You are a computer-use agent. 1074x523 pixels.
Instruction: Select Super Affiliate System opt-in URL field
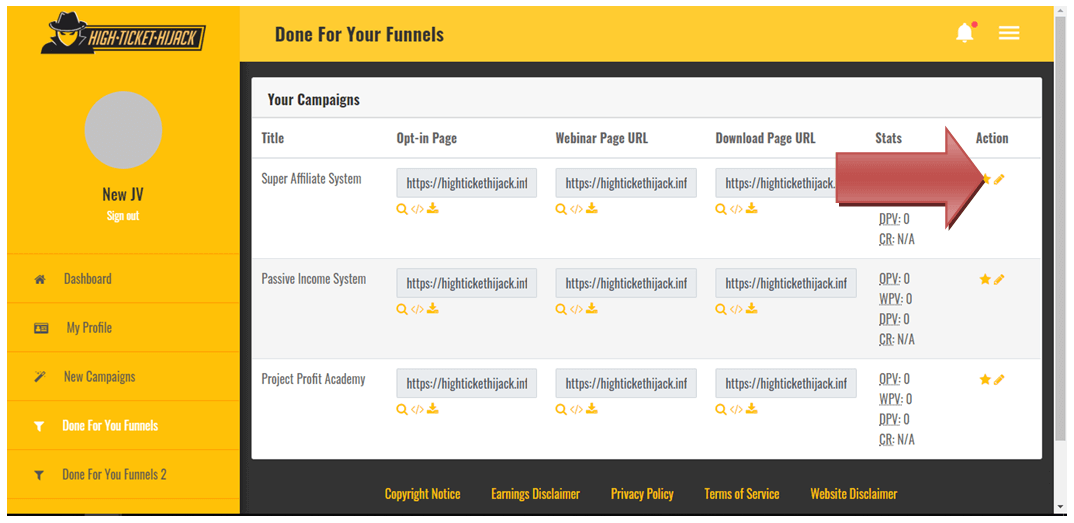pyautogui.click(x=466, y=183)
